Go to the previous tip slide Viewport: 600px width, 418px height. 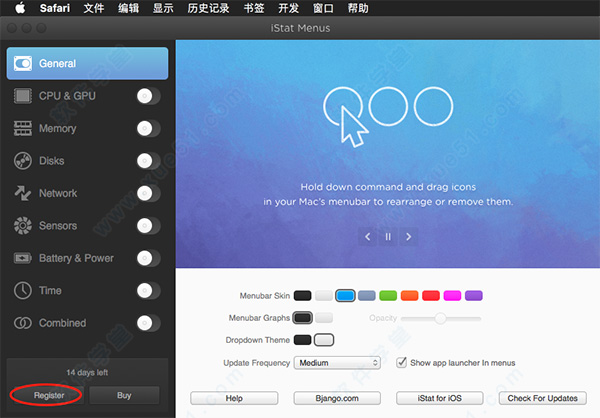(x=367, y=237)
